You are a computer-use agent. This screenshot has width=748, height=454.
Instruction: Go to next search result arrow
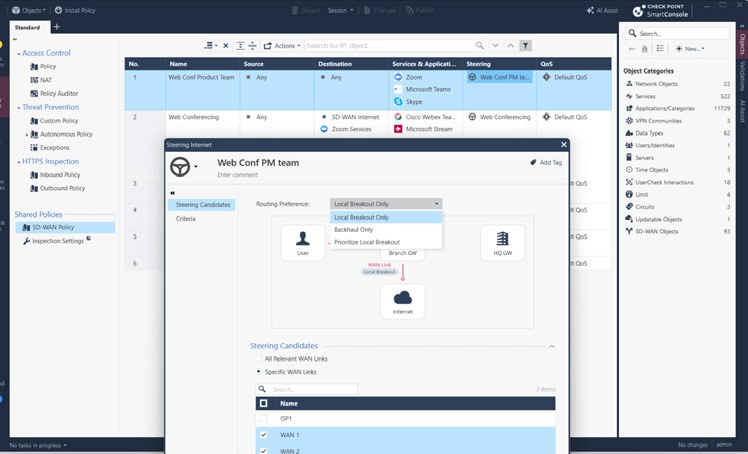(495, 46)
